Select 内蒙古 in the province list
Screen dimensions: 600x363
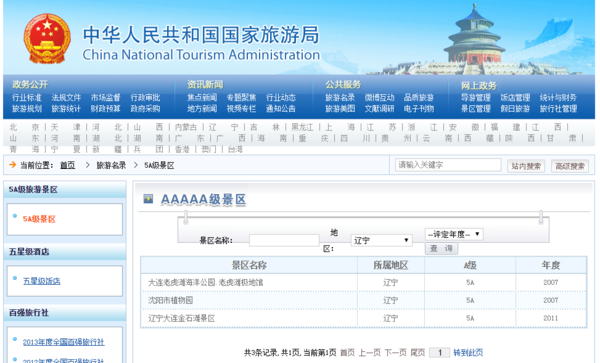[186, 127]
